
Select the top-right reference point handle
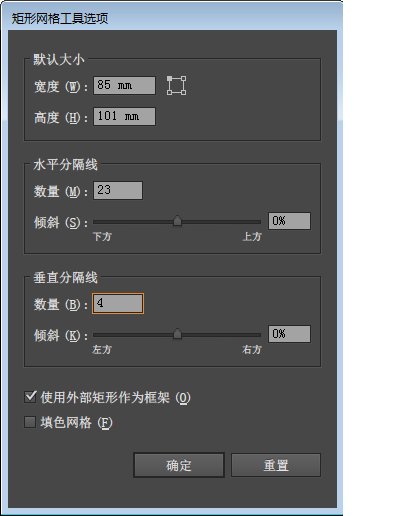coord(184,78)
